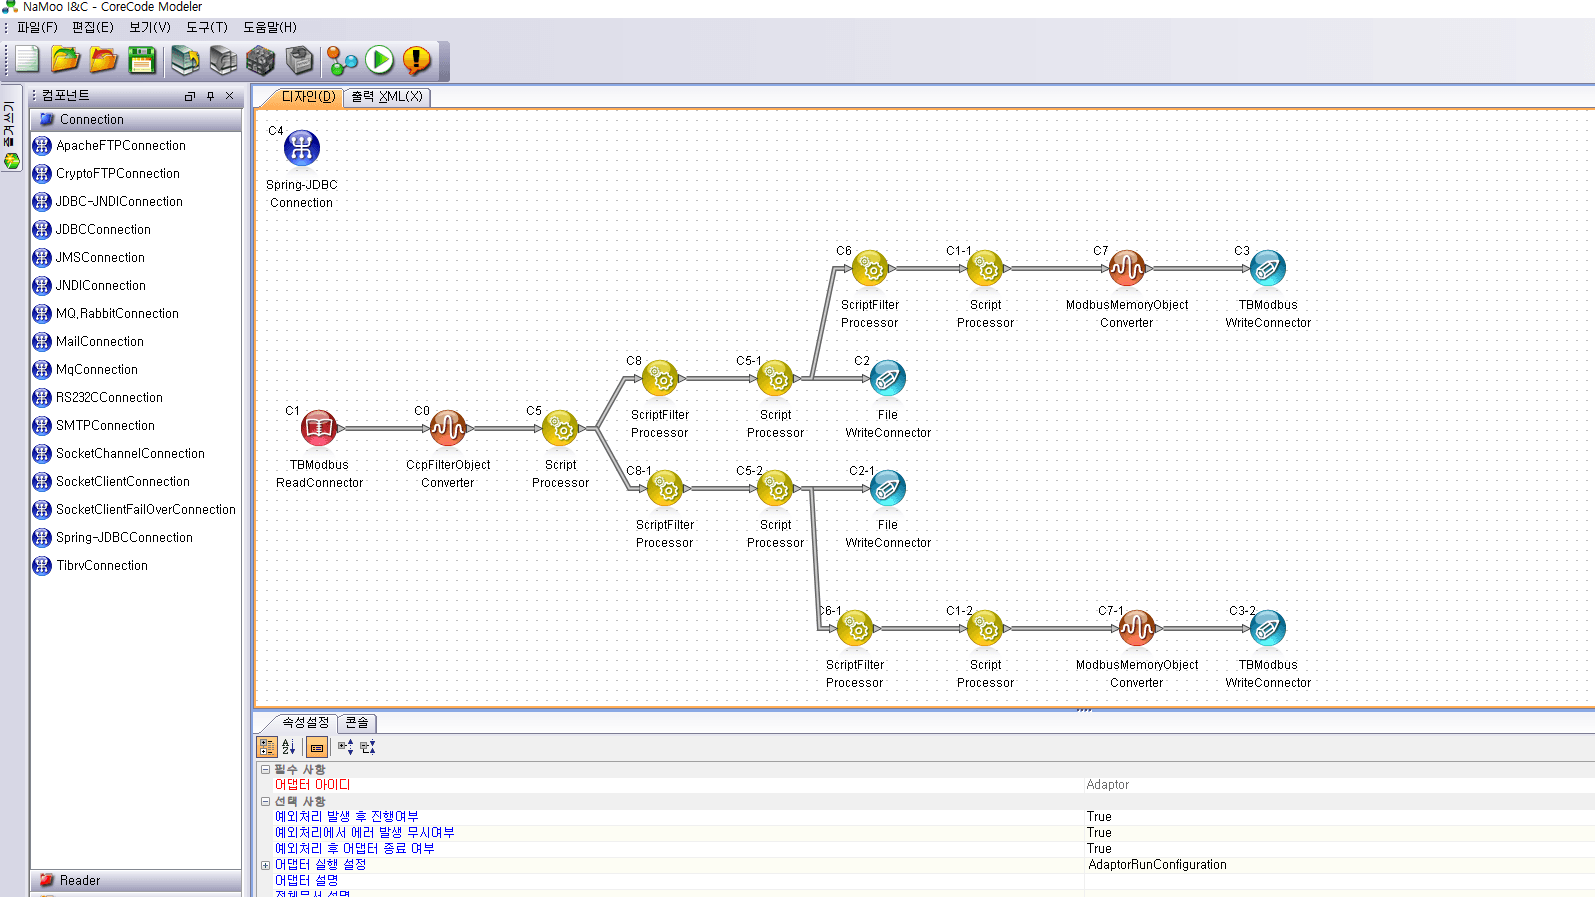Open the Reader component category

(80, 881)
